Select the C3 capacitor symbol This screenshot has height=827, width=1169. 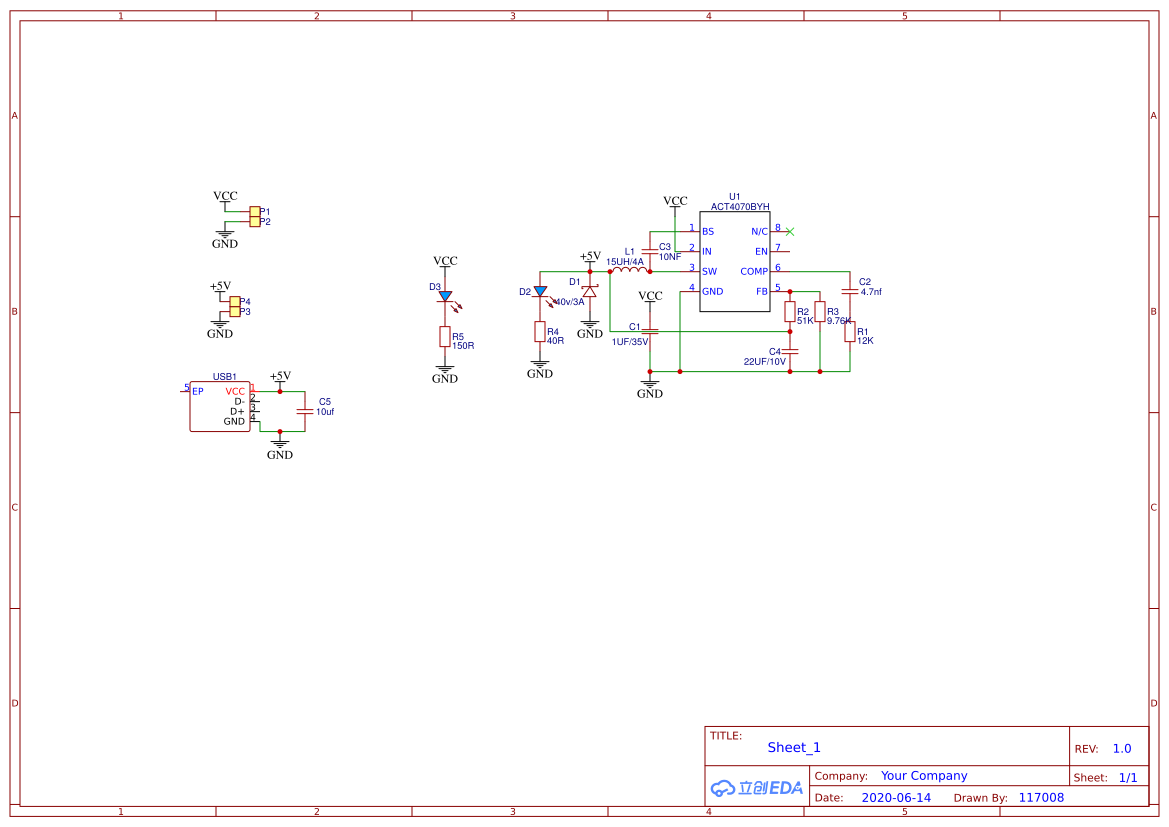[x=649, y=251]
